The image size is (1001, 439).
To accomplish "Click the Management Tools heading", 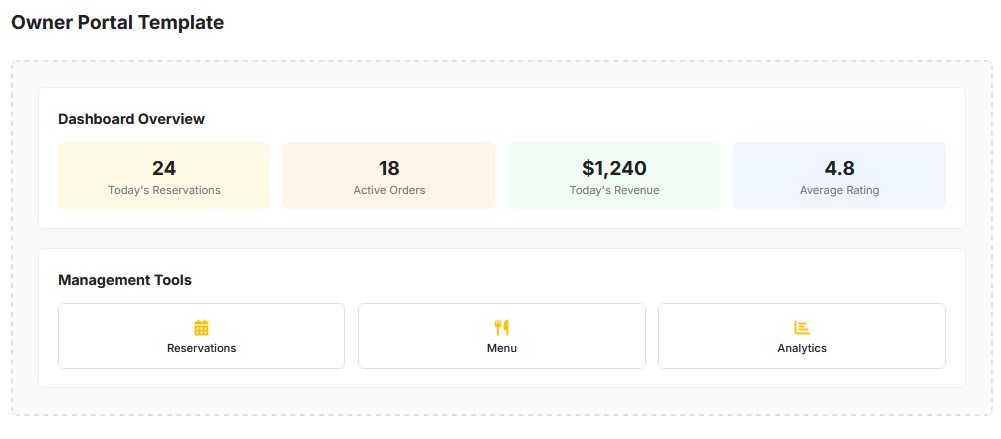I will click(x=125, y=280).
